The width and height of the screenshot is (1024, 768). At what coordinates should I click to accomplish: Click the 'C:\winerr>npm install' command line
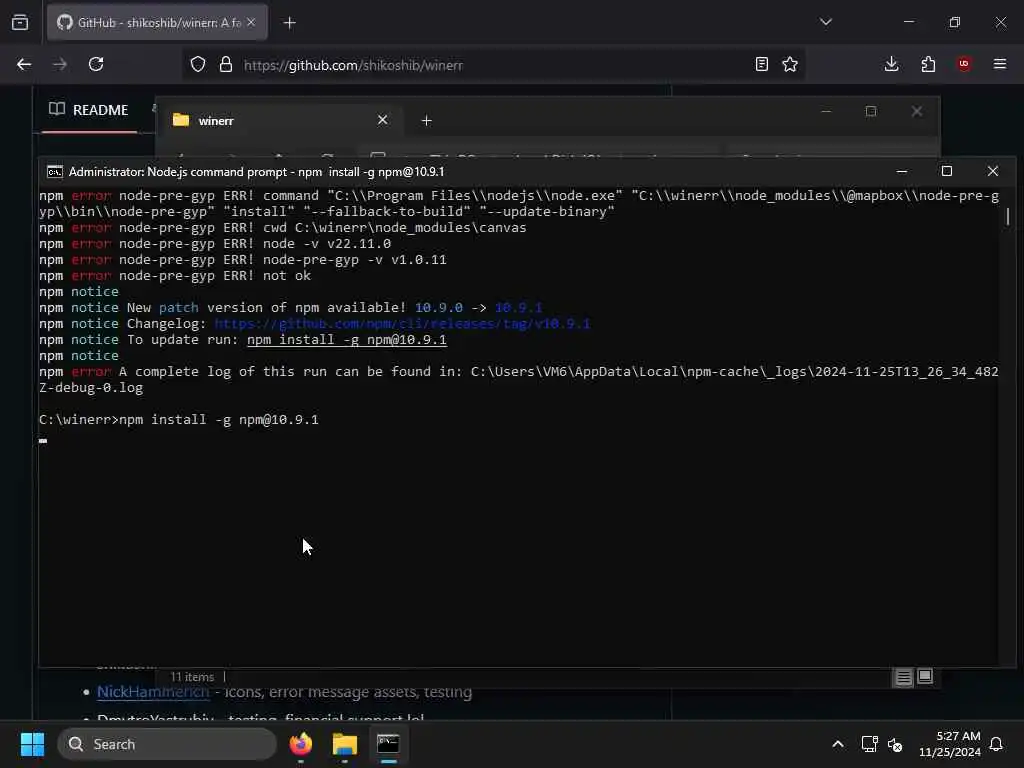(179, 420)
